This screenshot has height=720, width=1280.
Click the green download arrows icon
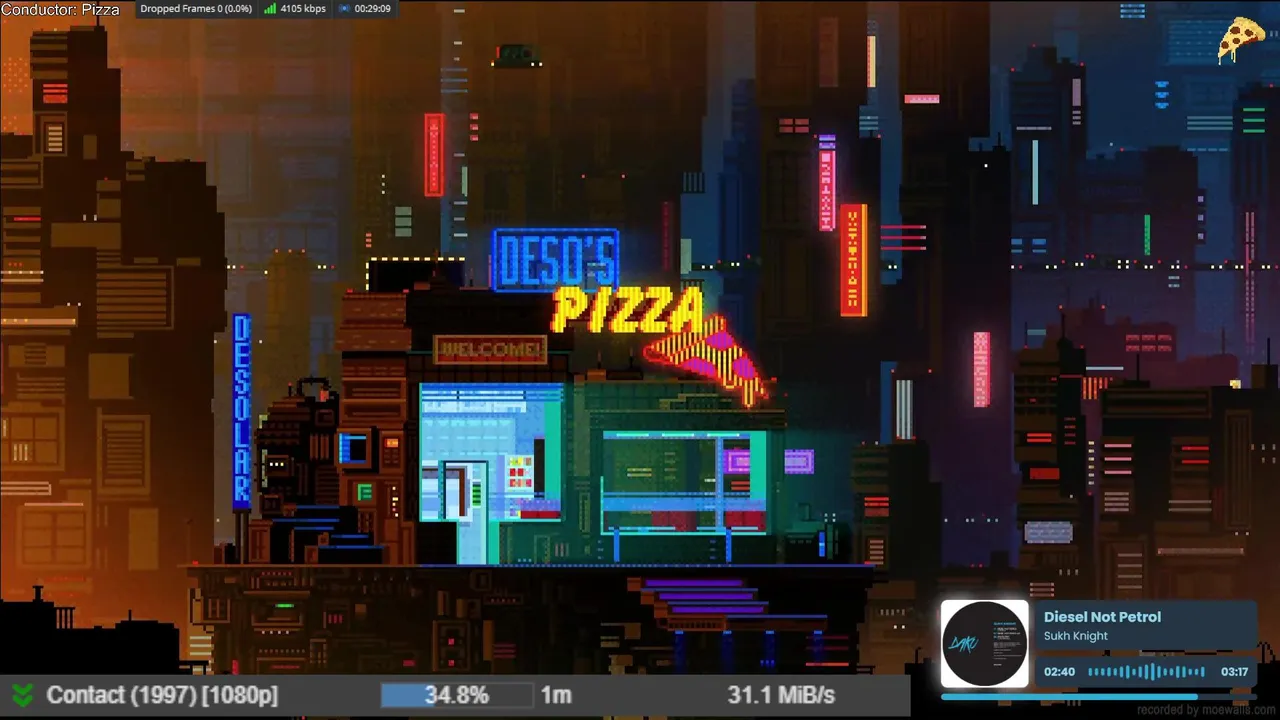coord(22,695)
